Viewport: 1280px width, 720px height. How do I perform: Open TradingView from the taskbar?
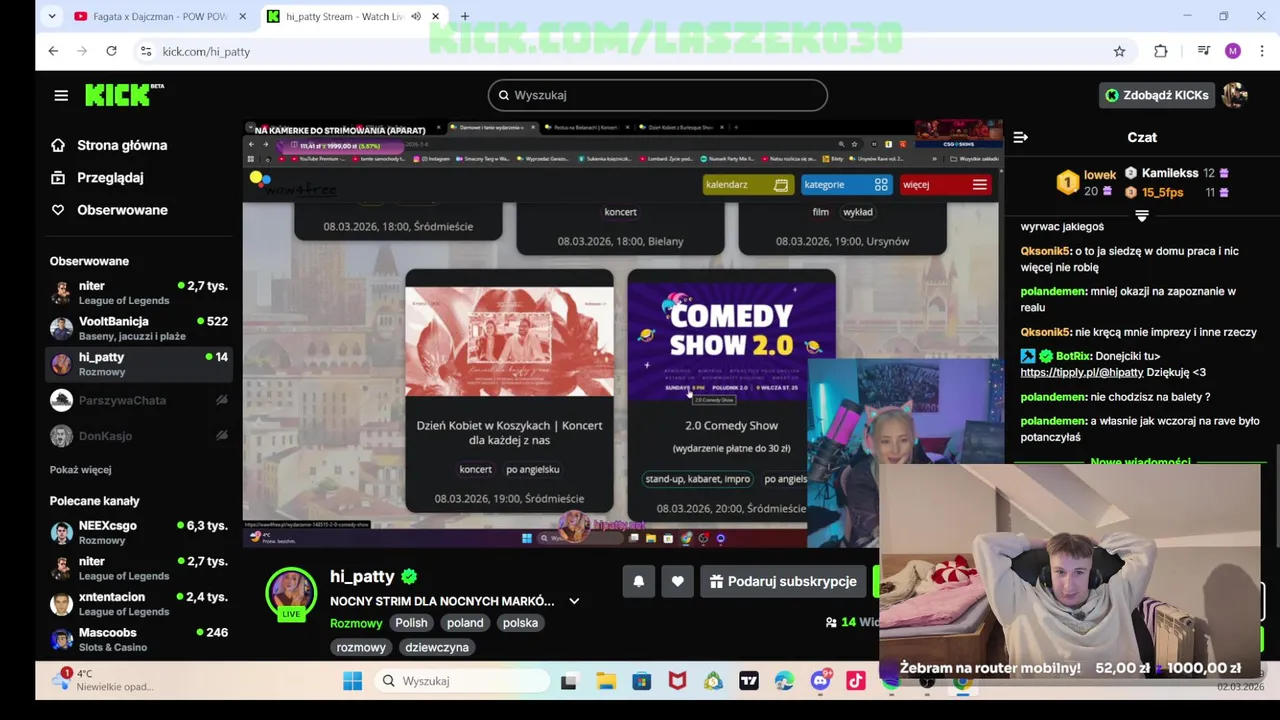748,681
